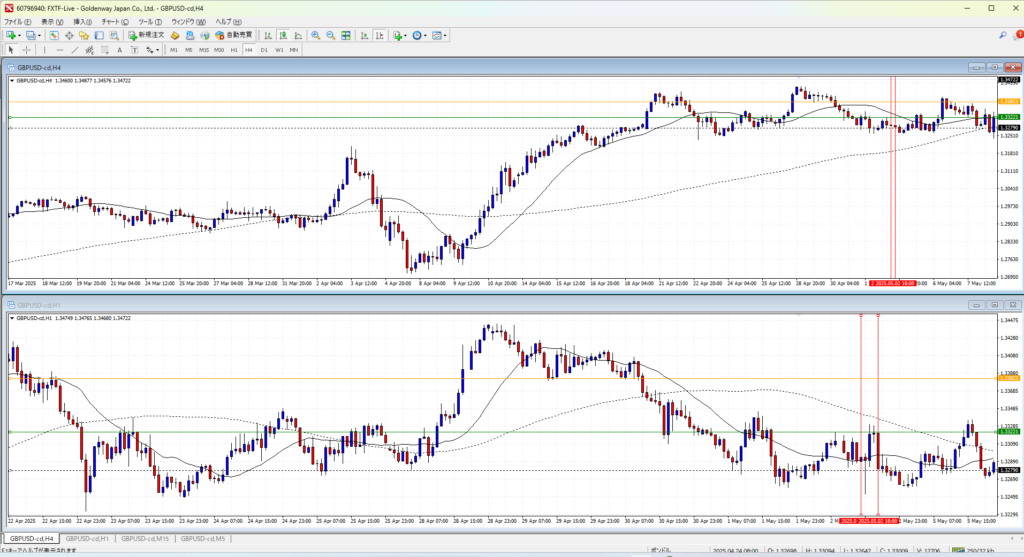Switch chart timeframe to H1
Image resolution: width=1024 pixels, height=557 pixels.
tap(234, 49)
